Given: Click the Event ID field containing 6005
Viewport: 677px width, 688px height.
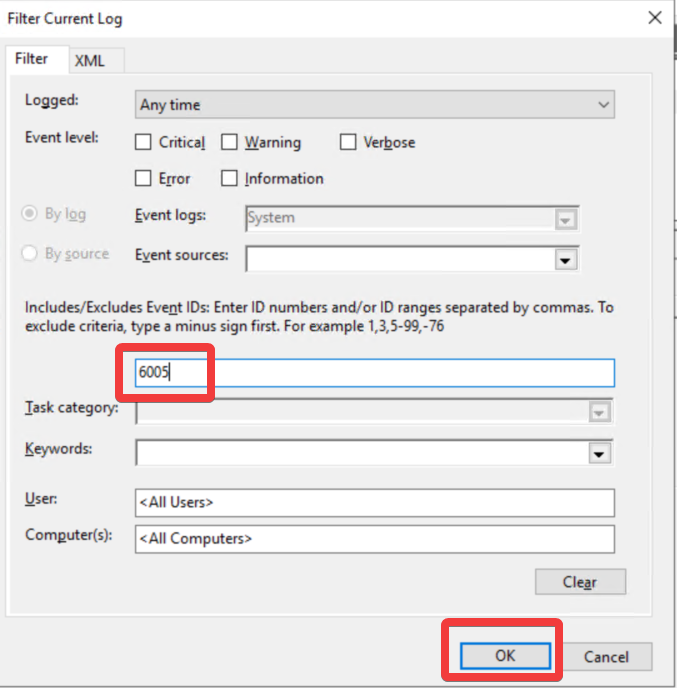Looking at the screenshot, I should 374,372.
